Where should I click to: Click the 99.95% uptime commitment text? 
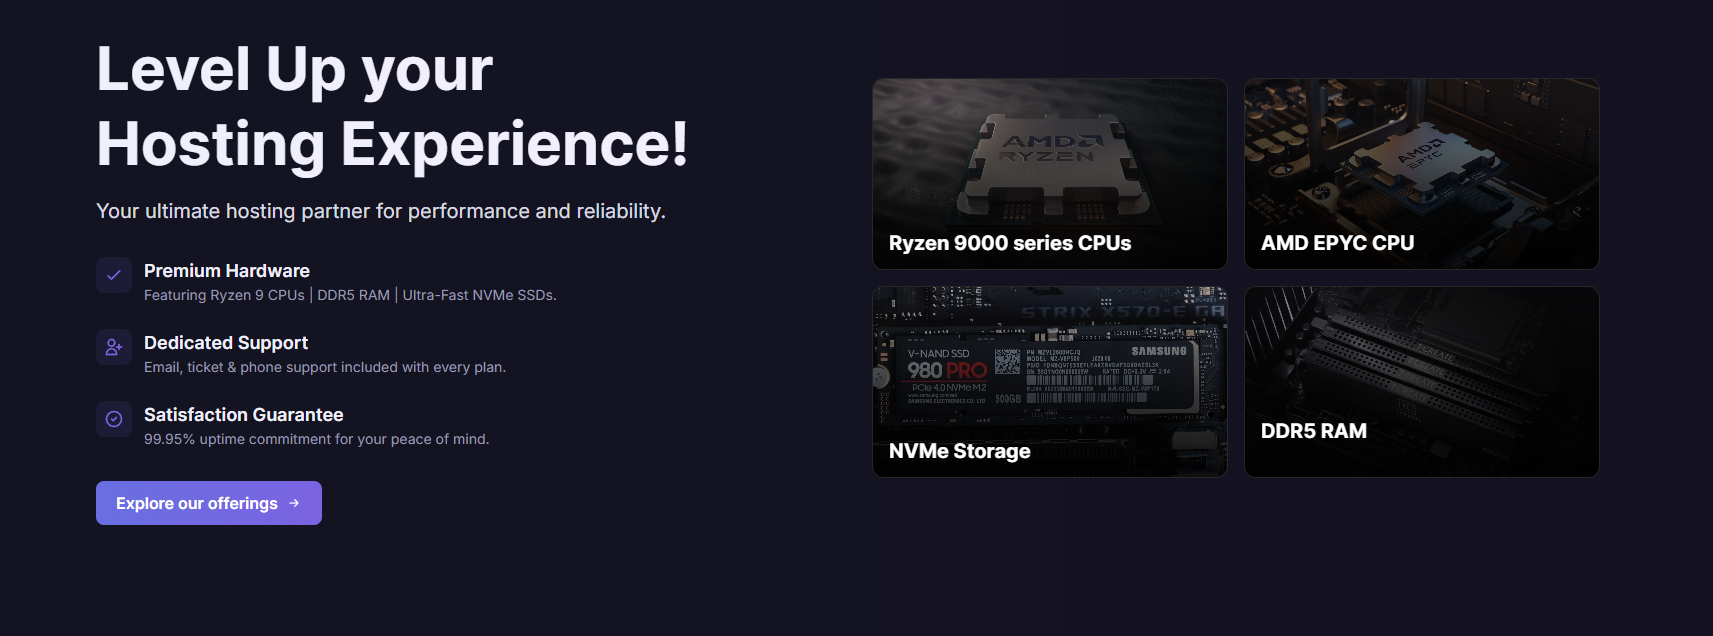point(317,439)
